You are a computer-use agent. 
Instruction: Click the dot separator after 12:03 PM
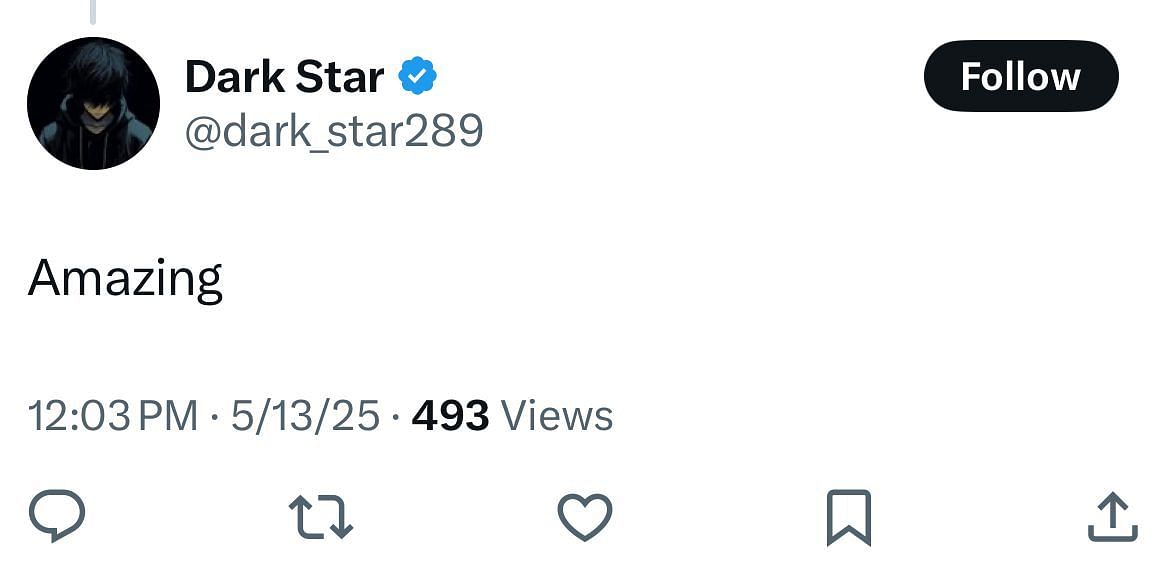coord(215,416)
